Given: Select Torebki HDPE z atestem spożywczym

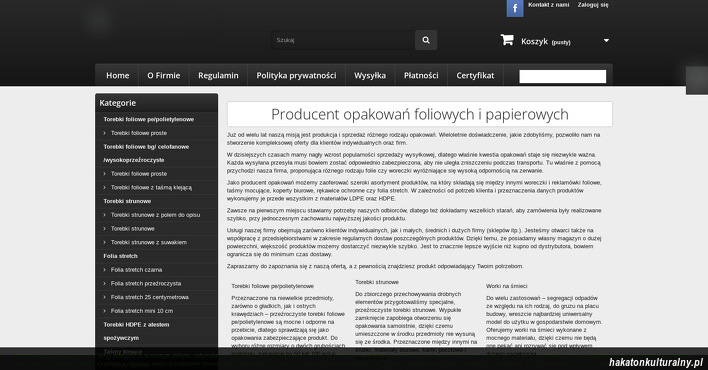Looking at the screenshot, I should coord(136,331).
